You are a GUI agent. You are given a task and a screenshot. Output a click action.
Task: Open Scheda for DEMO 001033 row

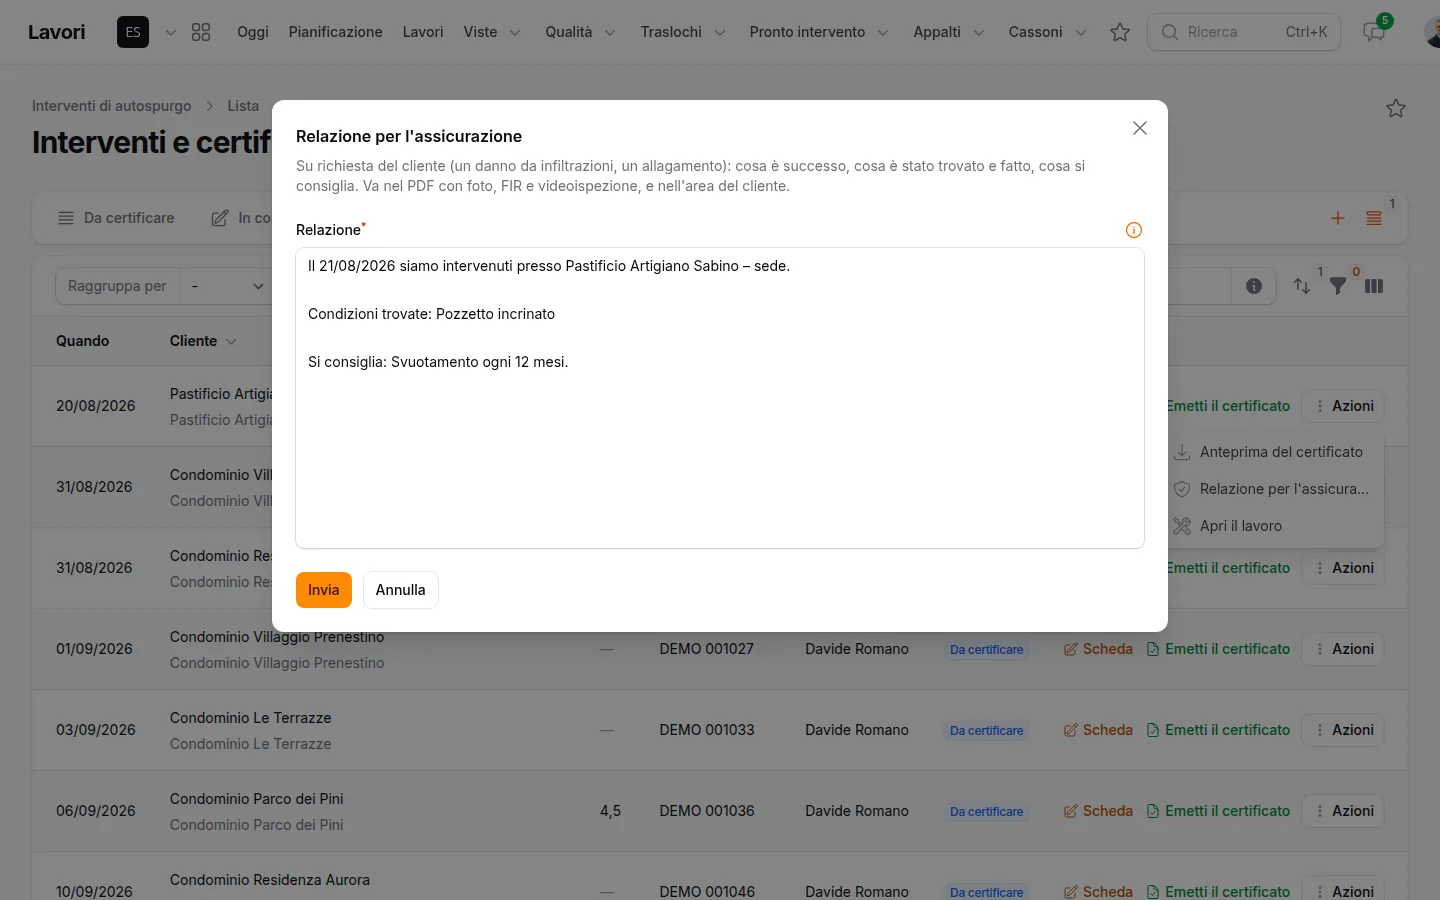pos(1098,730)
